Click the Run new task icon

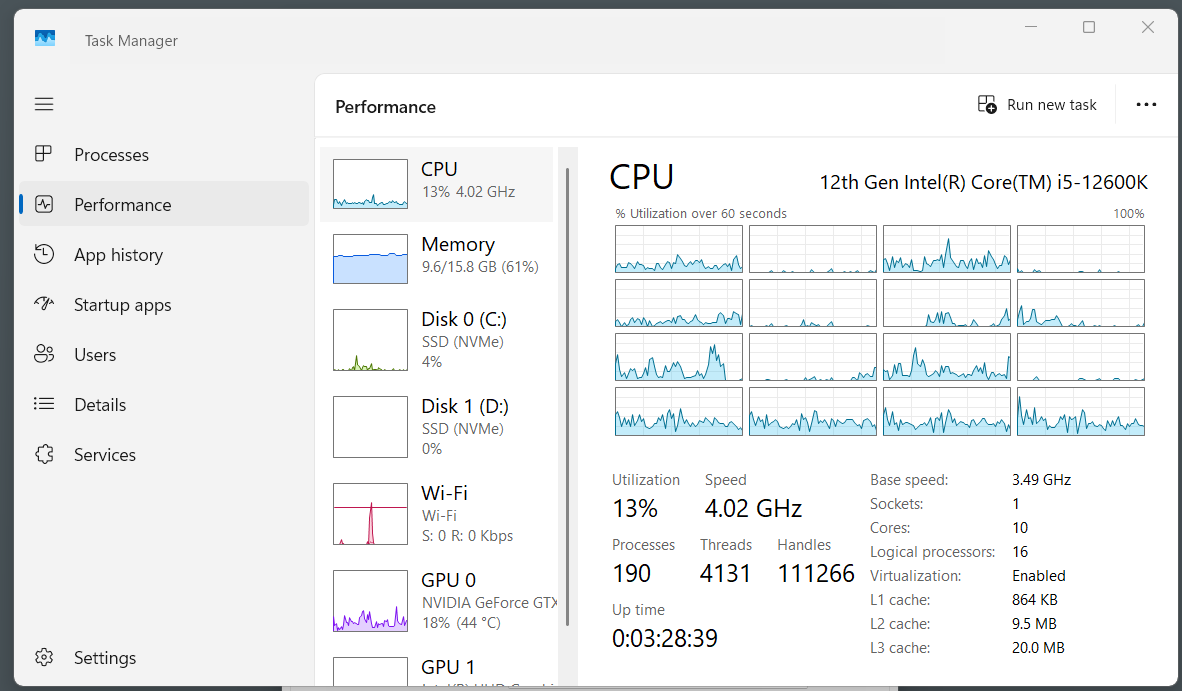987,105
